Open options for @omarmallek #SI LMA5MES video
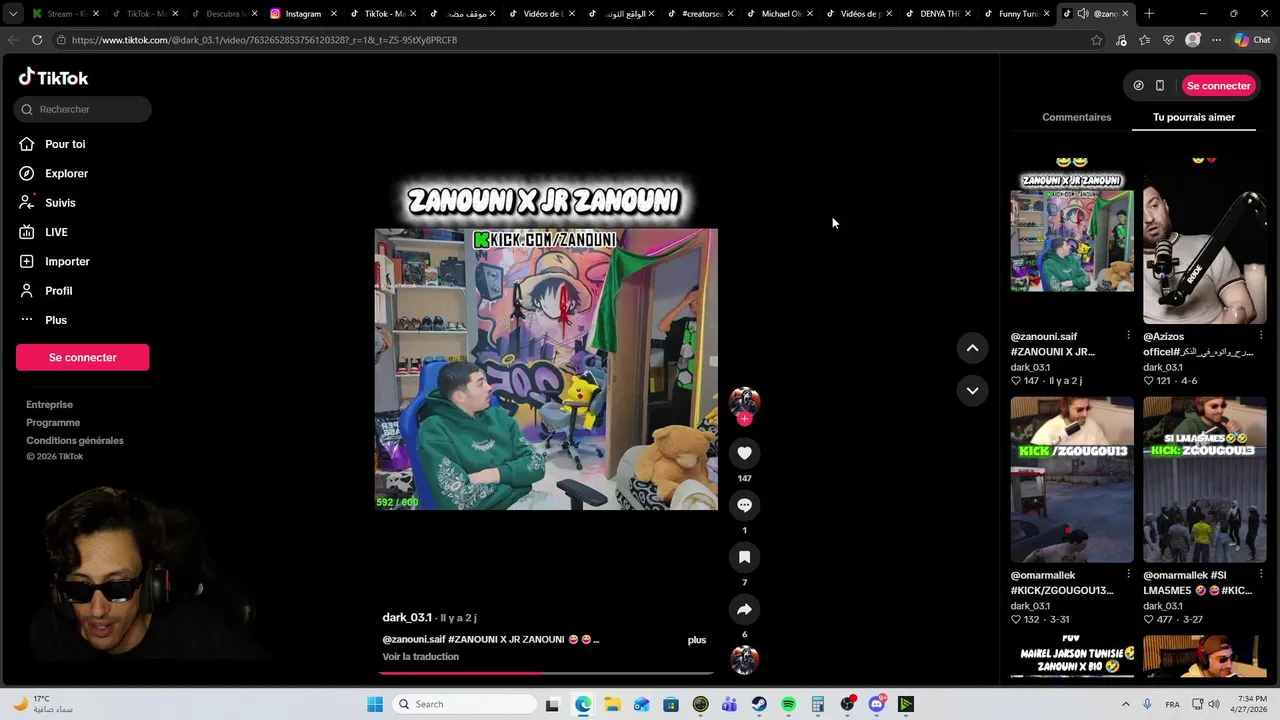This screenshot has width=1280, height=720. pyautogui.click(x=1261, y=574)
